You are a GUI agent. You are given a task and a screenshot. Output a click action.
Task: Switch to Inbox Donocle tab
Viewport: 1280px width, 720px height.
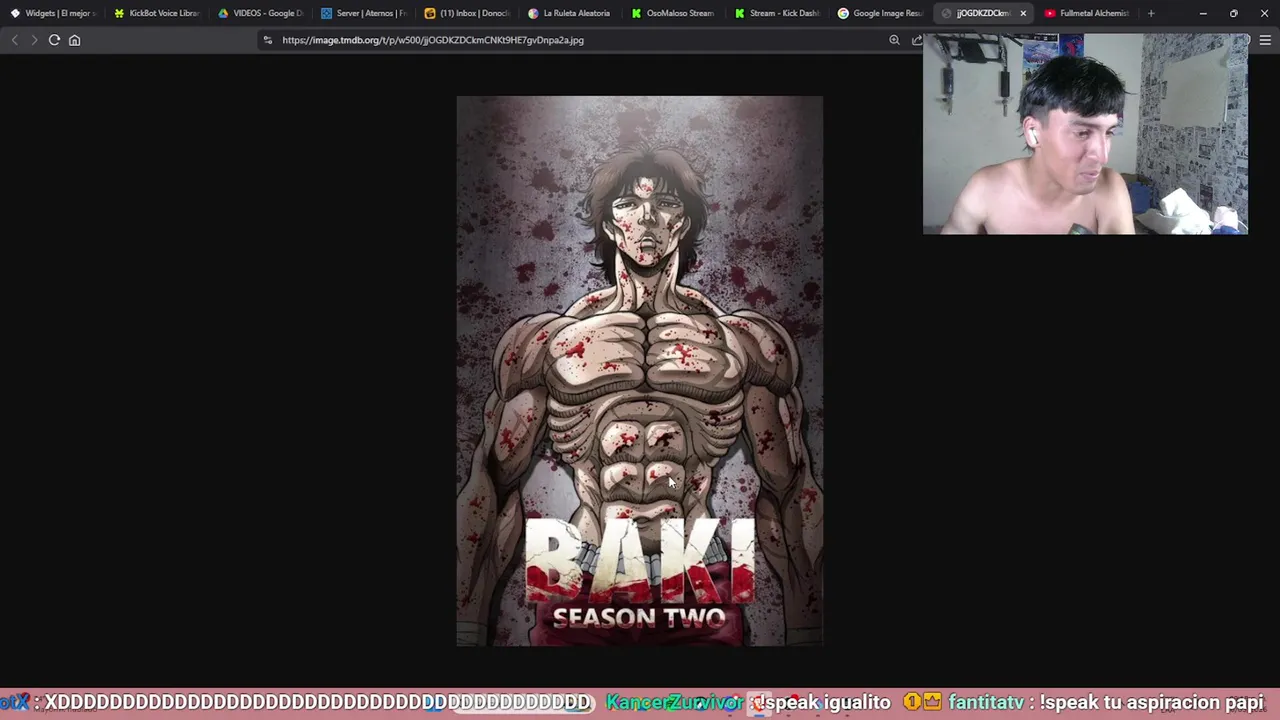tap(467, 13)
